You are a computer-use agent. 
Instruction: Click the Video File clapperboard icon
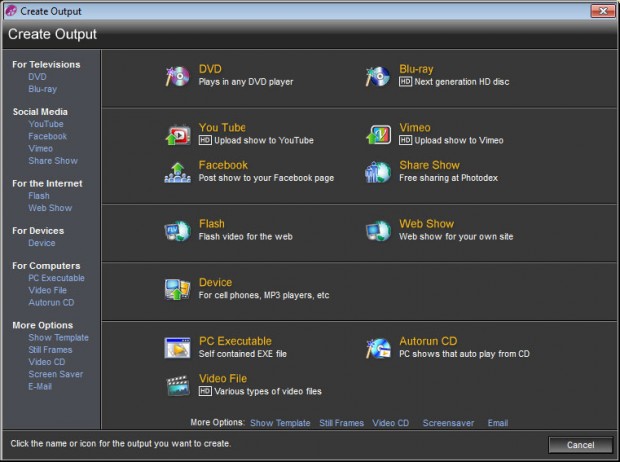pos(178,386)
